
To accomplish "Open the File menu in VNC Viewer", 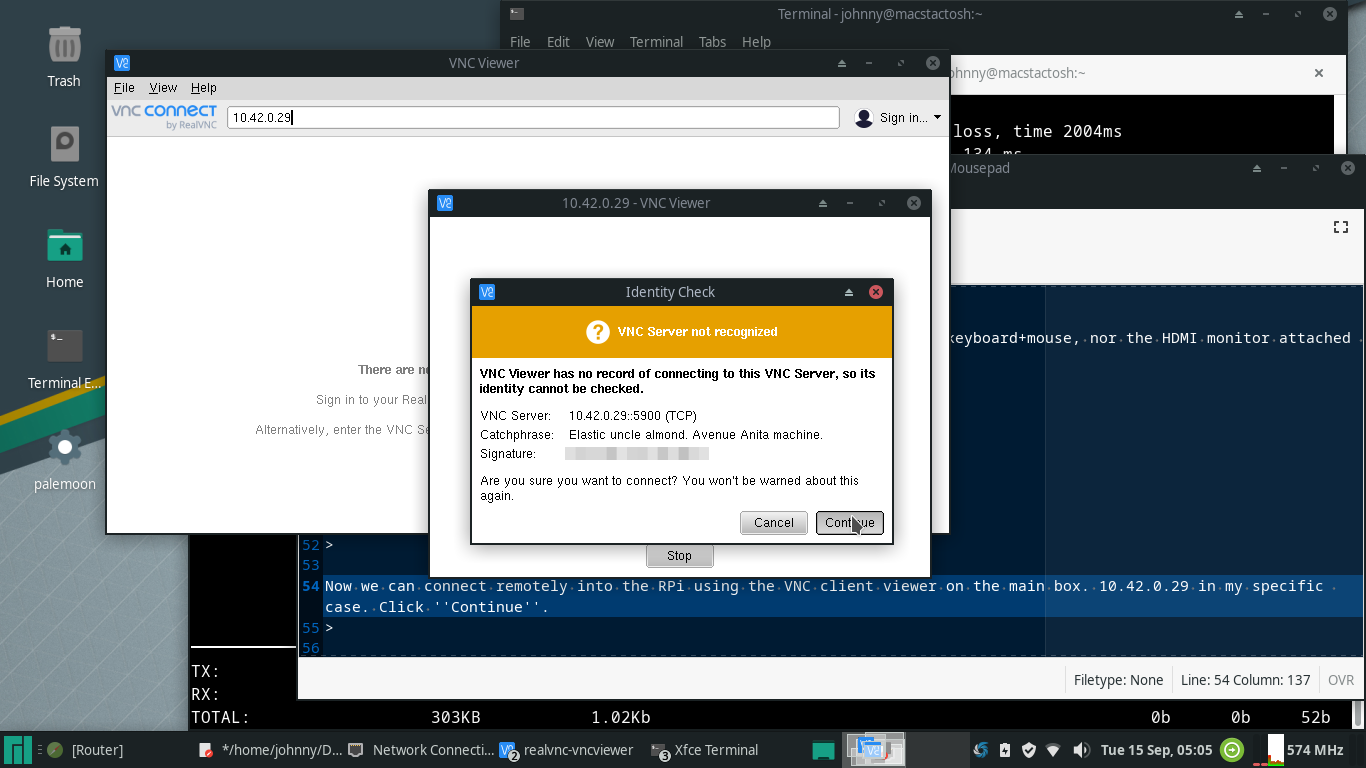I will tap(124, 88).
